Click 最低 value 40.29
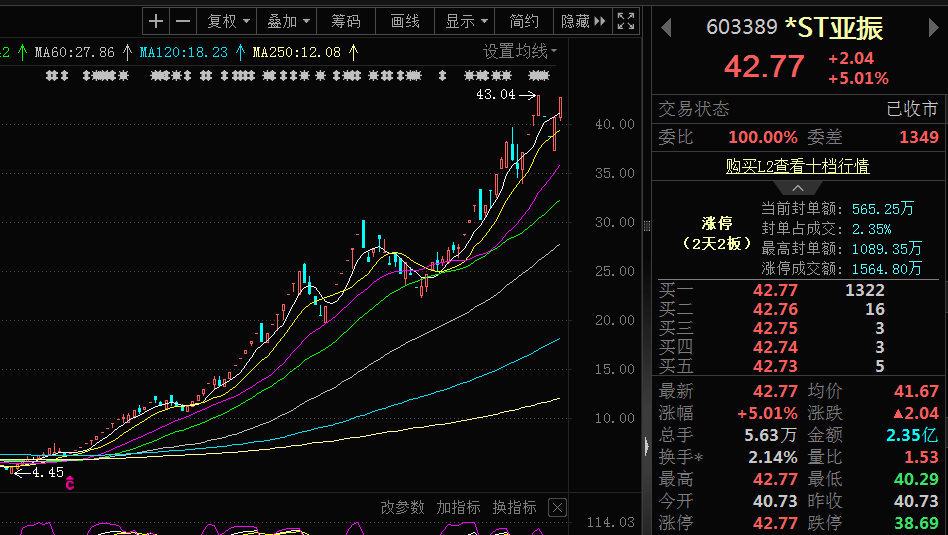 coord(917,479)
